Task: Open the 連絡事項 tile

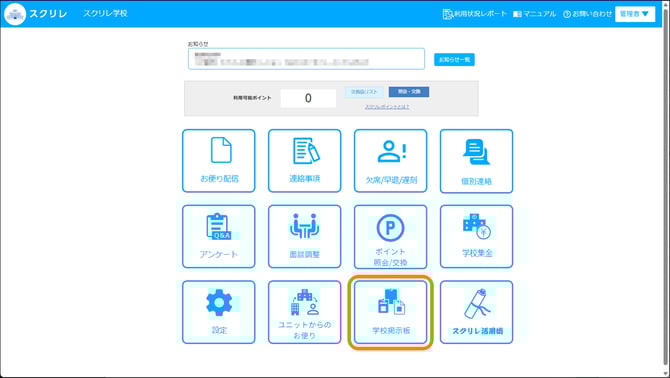Action: click(x=304, y=161)
